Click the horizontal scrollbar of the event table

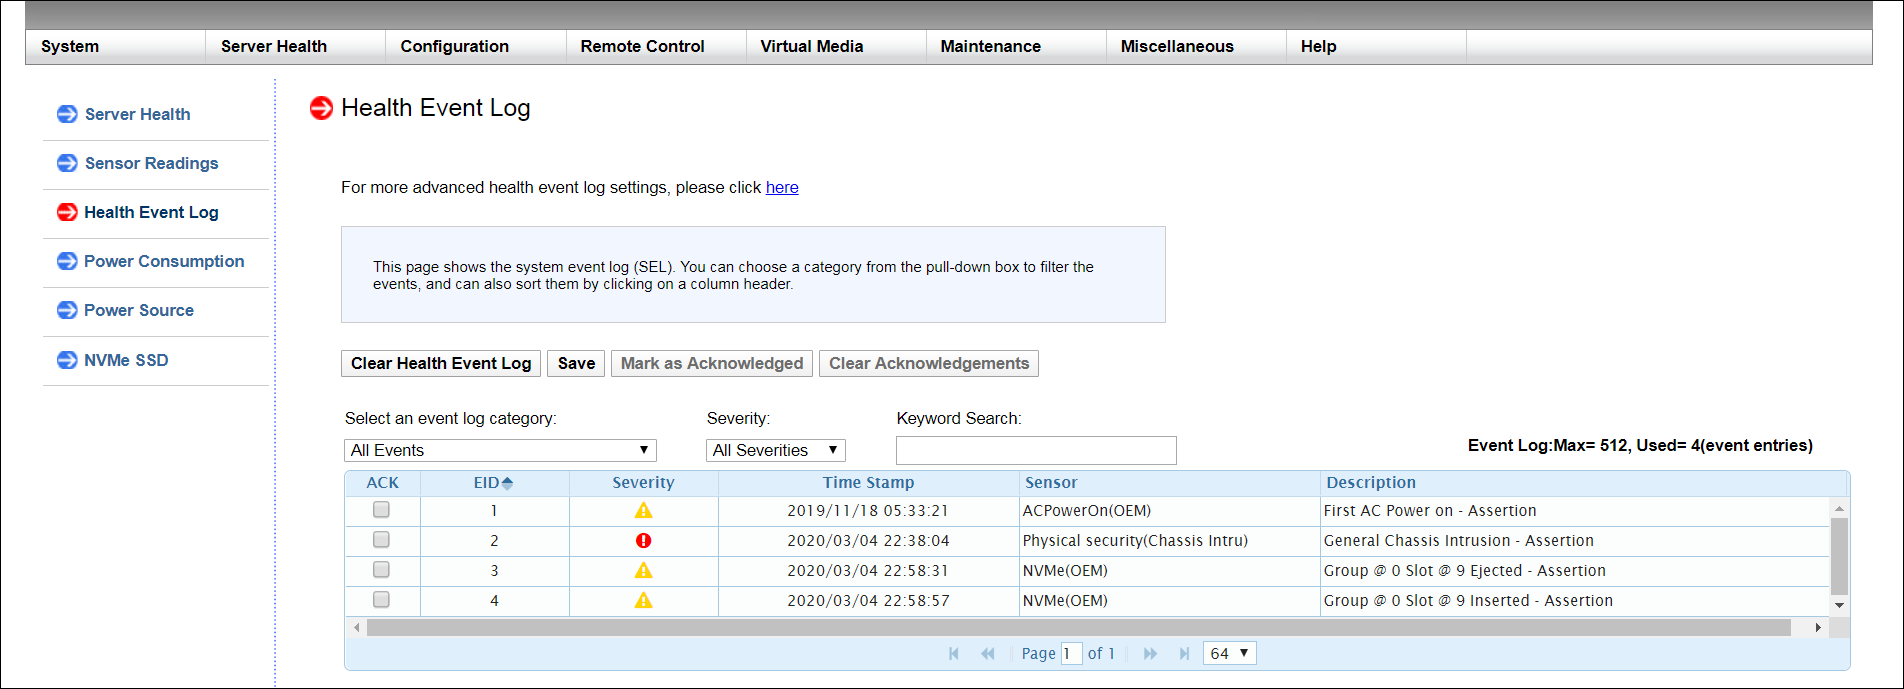(x=1078, y=628)
